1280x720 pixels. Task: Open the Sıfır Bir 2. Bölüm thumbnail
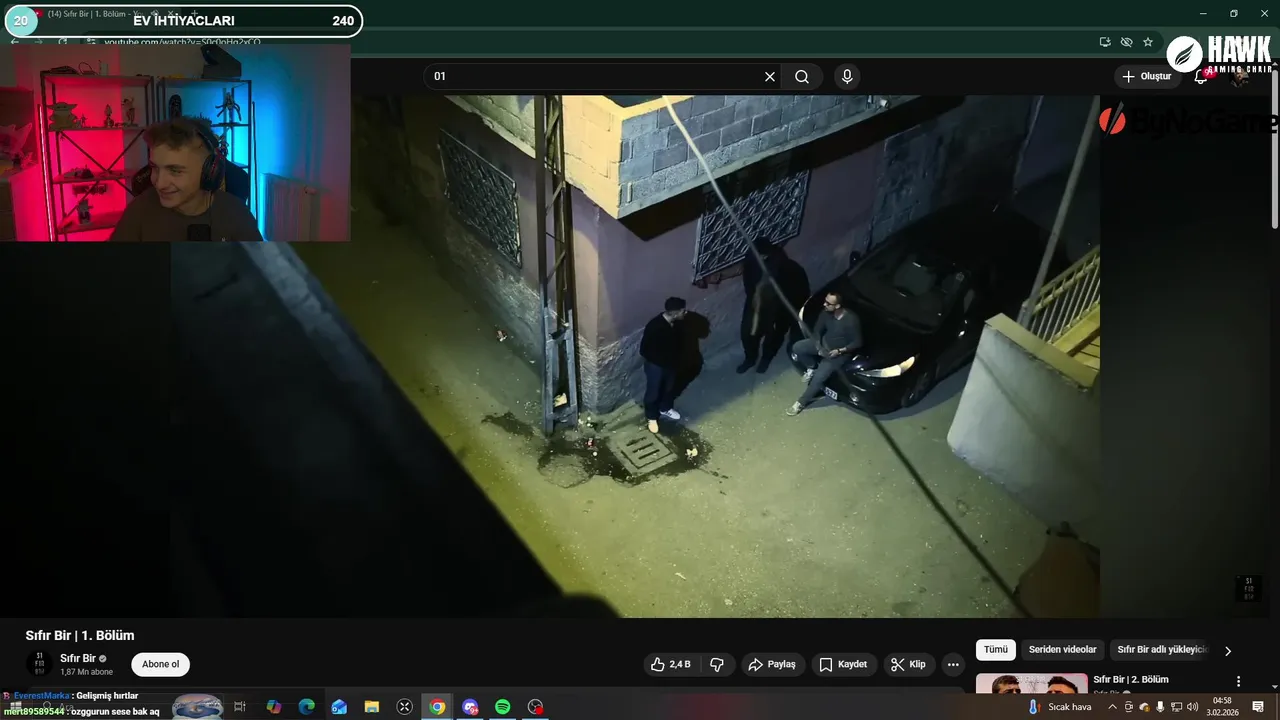pyautogui.click(x=1032, y=684)
